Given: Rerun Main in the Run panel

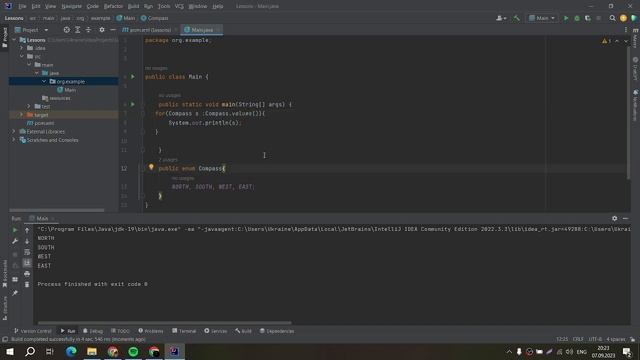Looking at the screenshot, I should 15,230.
